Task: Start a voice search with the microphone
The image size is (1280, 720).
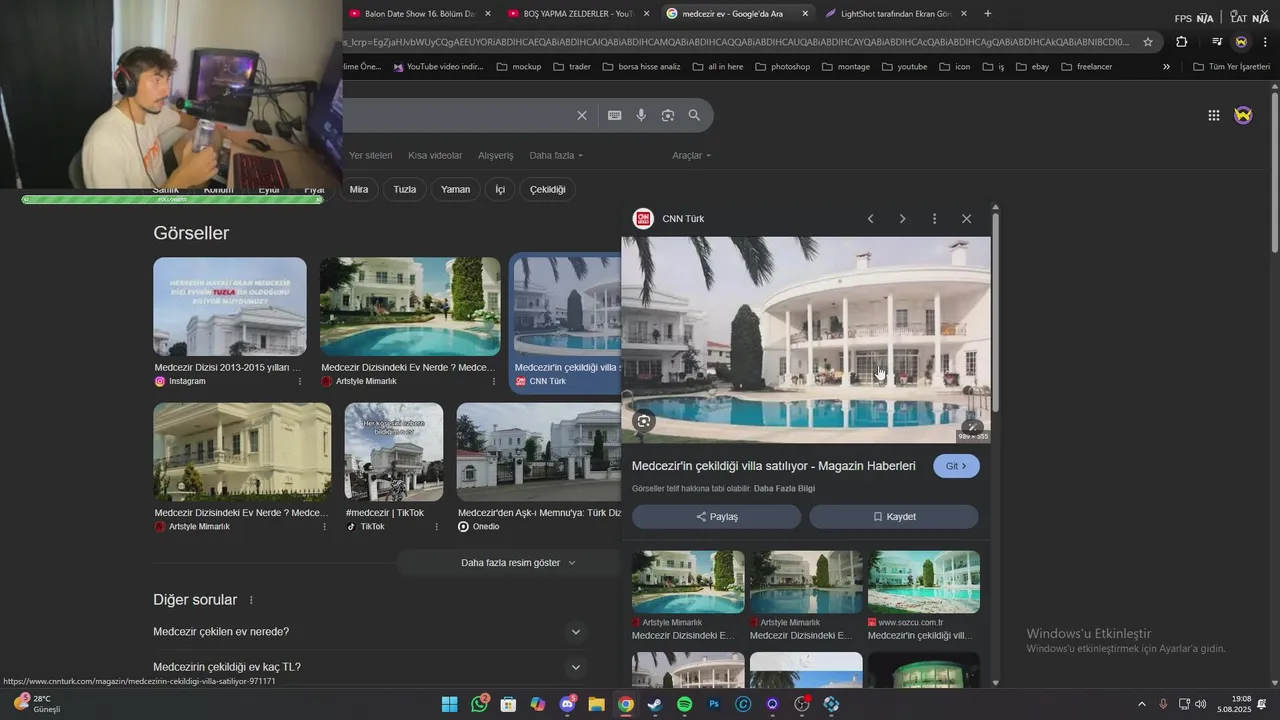Action: 641,115
